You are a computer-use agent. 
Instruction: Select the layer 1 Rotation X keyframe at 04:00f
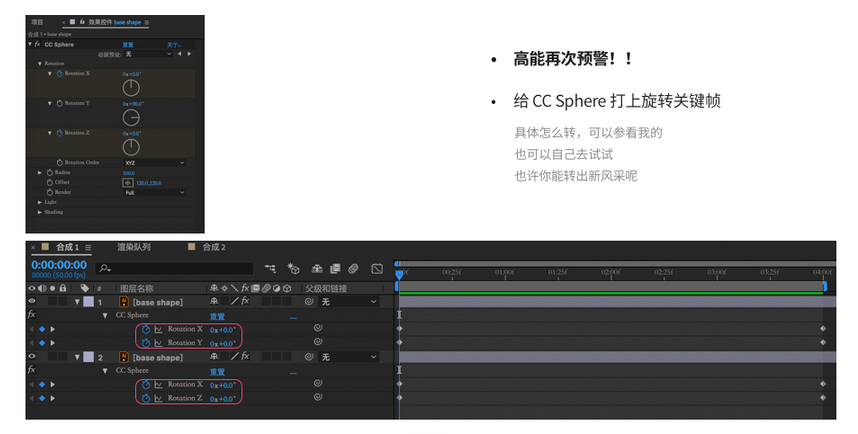823,328
